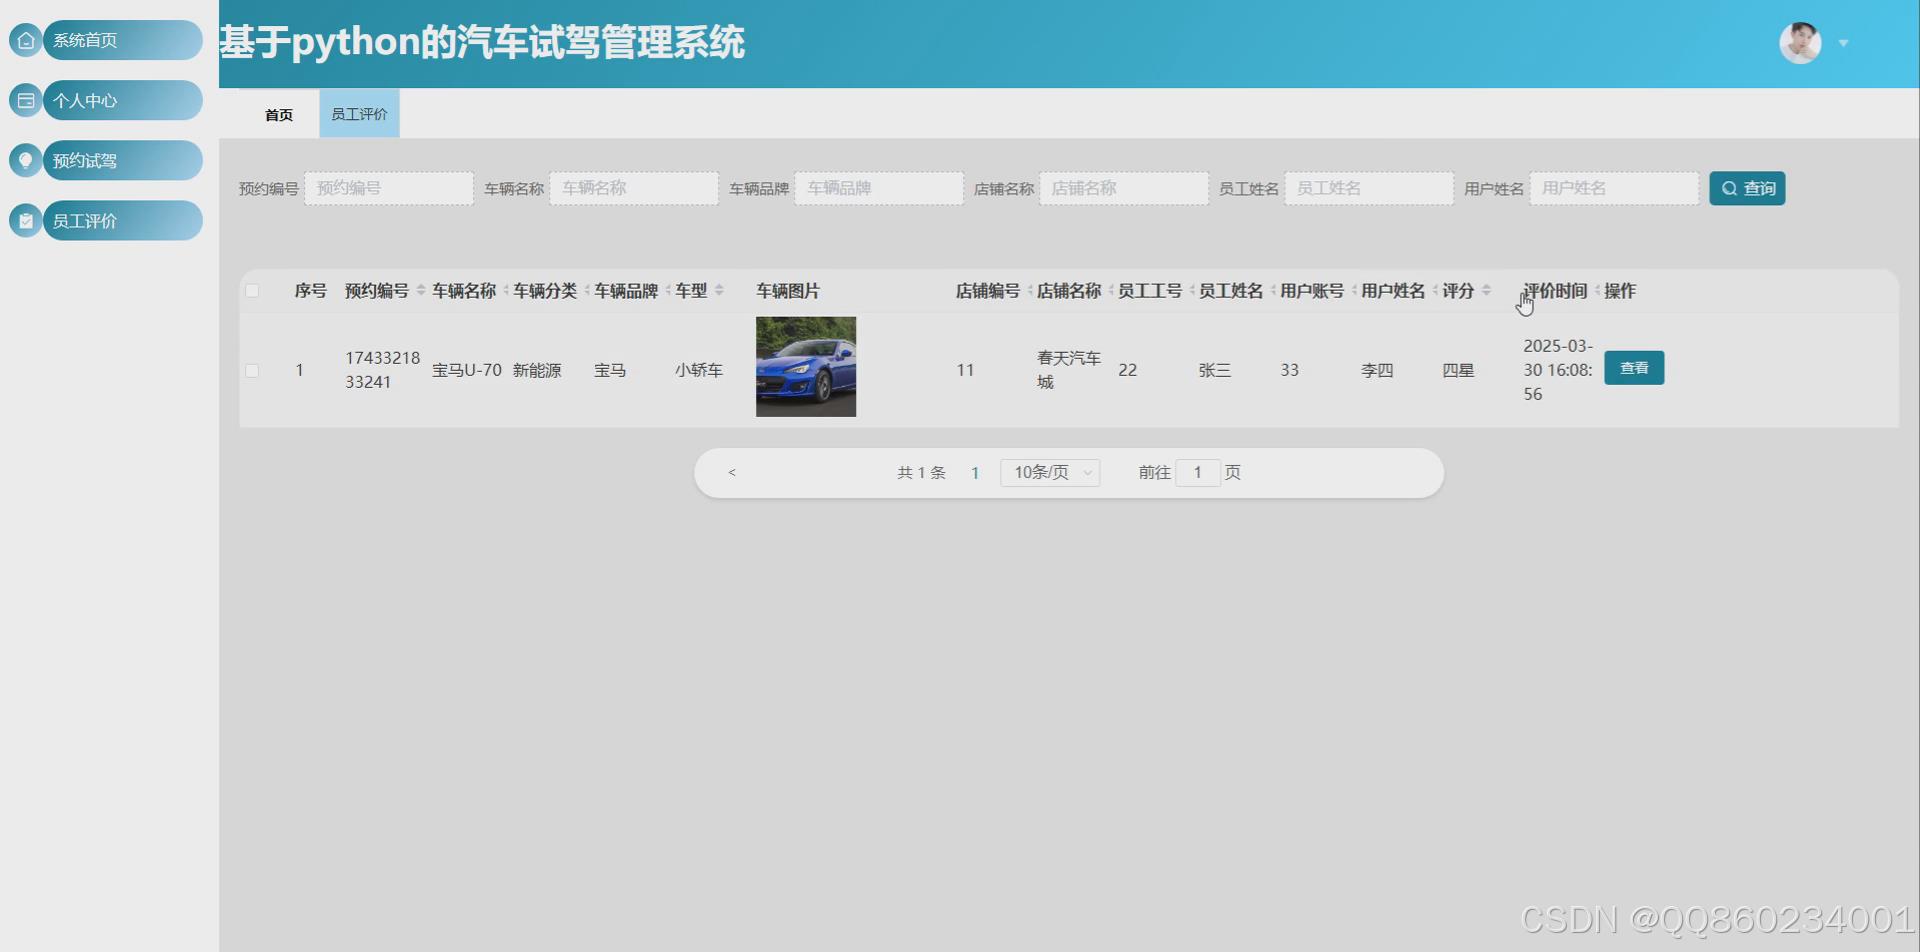Toggle the select-all checkbox in table header
Screen dimensions: 1920x952
252,291
